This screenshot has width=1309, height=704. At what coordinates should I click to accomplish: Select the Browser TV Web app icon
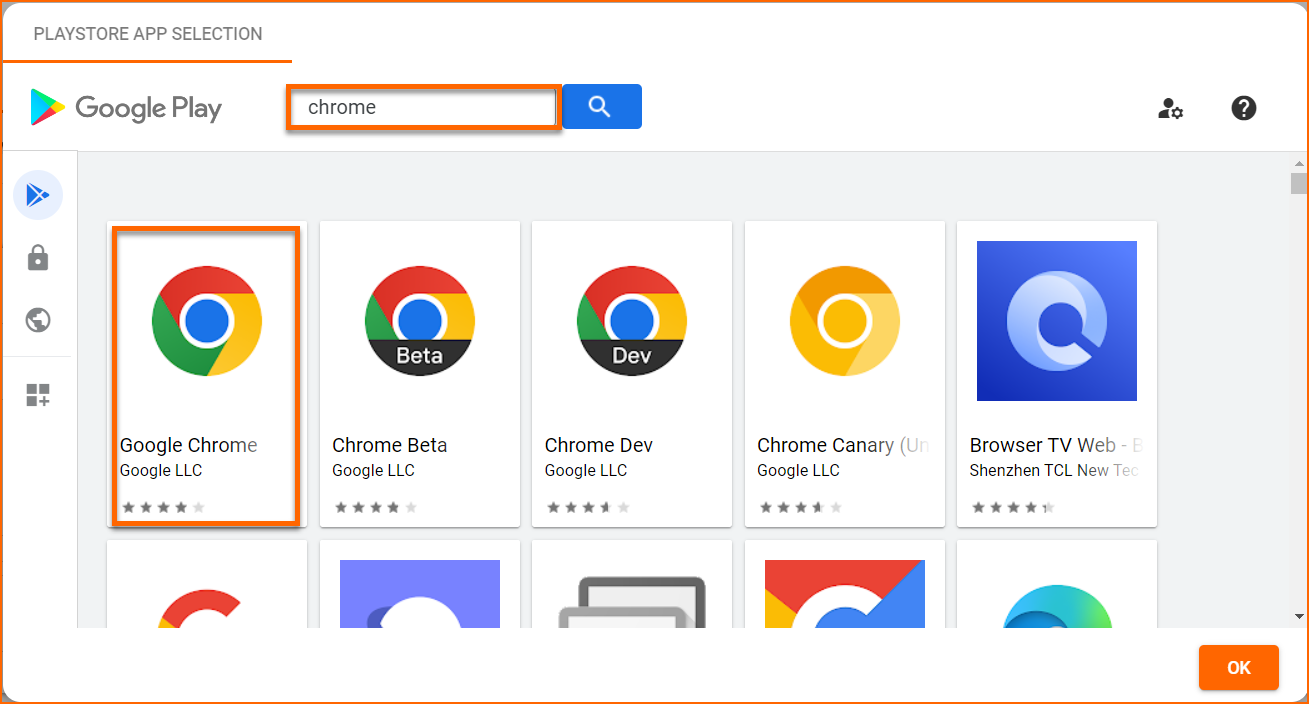pyautogui.click(x=1057, y=321)
